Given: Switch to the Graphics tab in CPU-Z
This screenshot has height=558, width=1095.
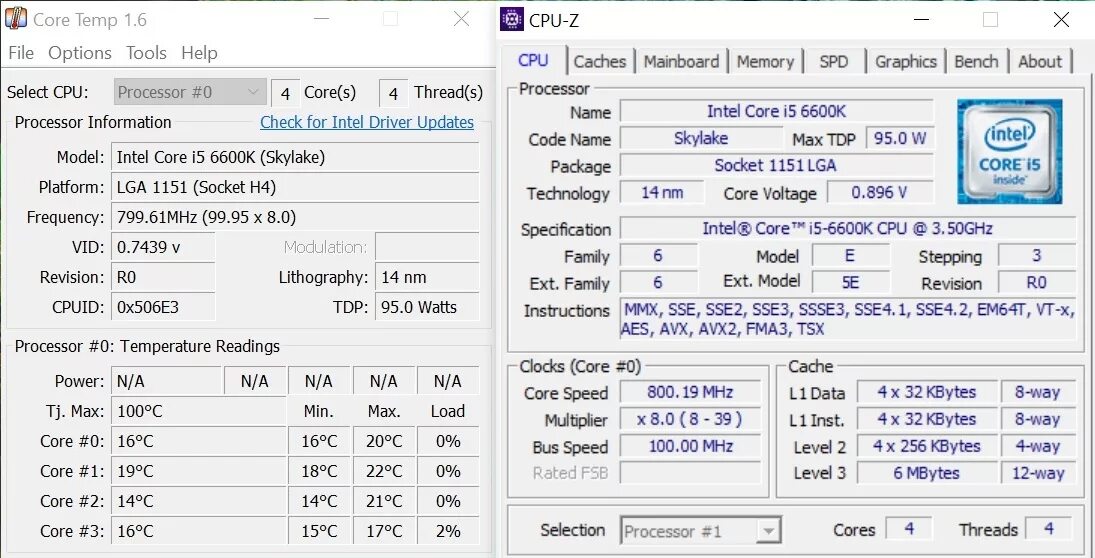Looking at the screenshot, I should click(x=906, y=61).
